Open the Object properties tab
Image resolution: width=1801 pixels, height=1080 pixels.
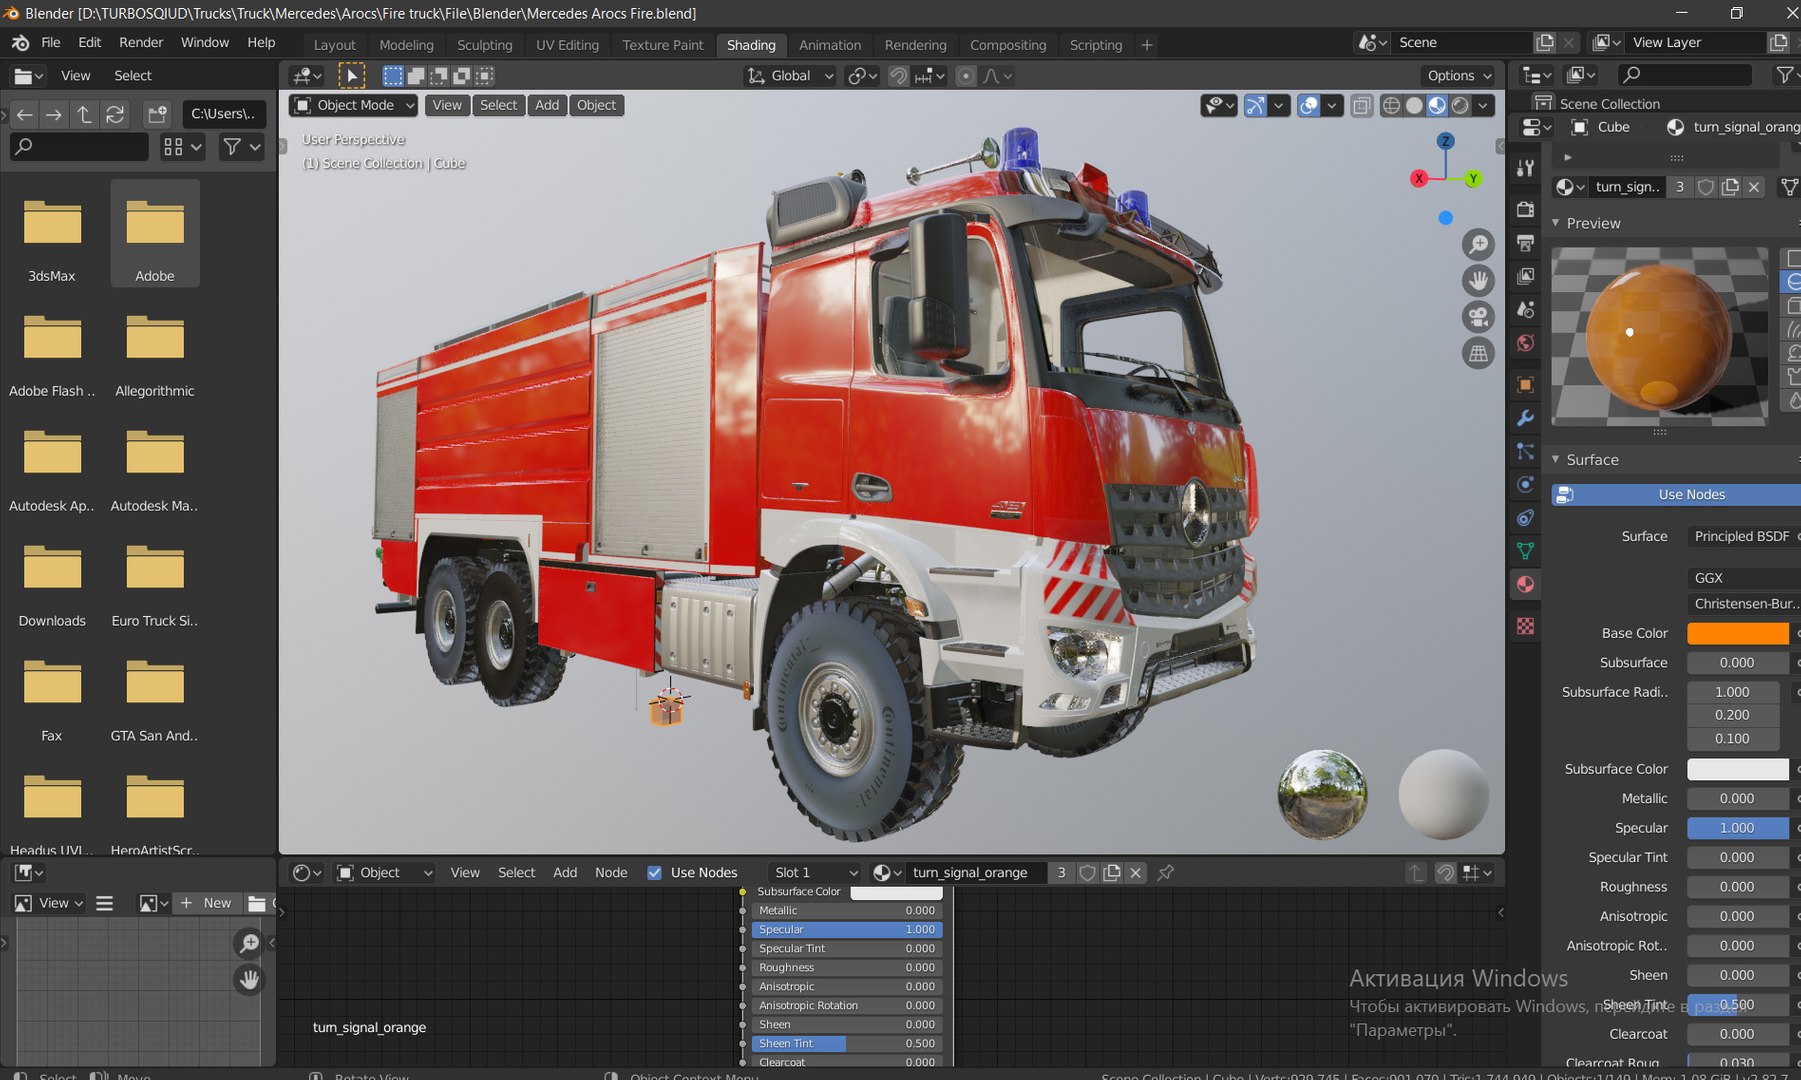click(1525, 385)
